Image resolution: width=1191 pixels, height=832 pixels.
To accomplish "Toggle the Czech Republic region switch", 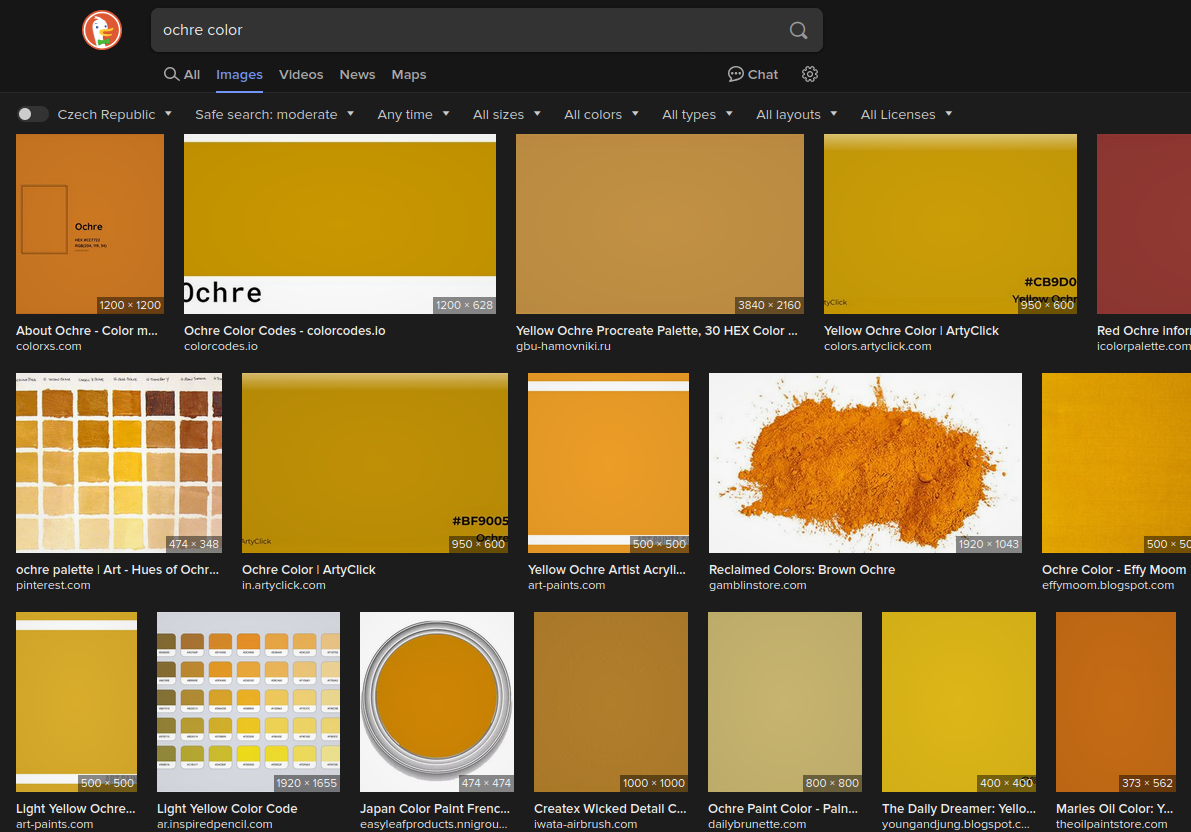I will coord(33,114).
